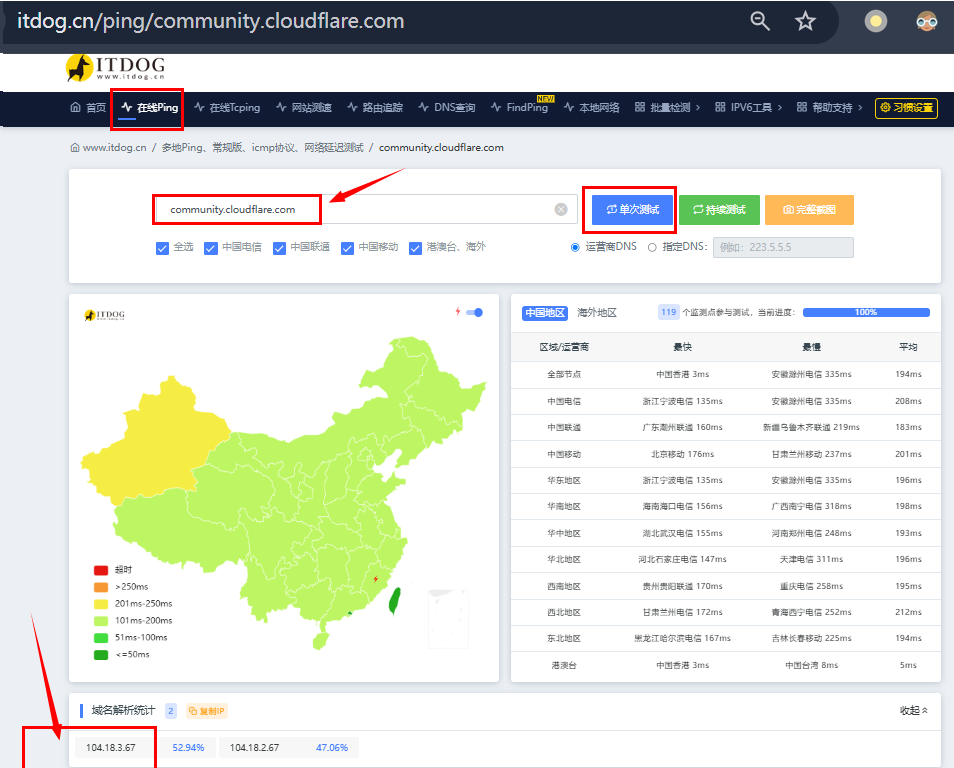Expand the 批量检测 menu
This screenshot has height=768, width=954.
(667, 108)
